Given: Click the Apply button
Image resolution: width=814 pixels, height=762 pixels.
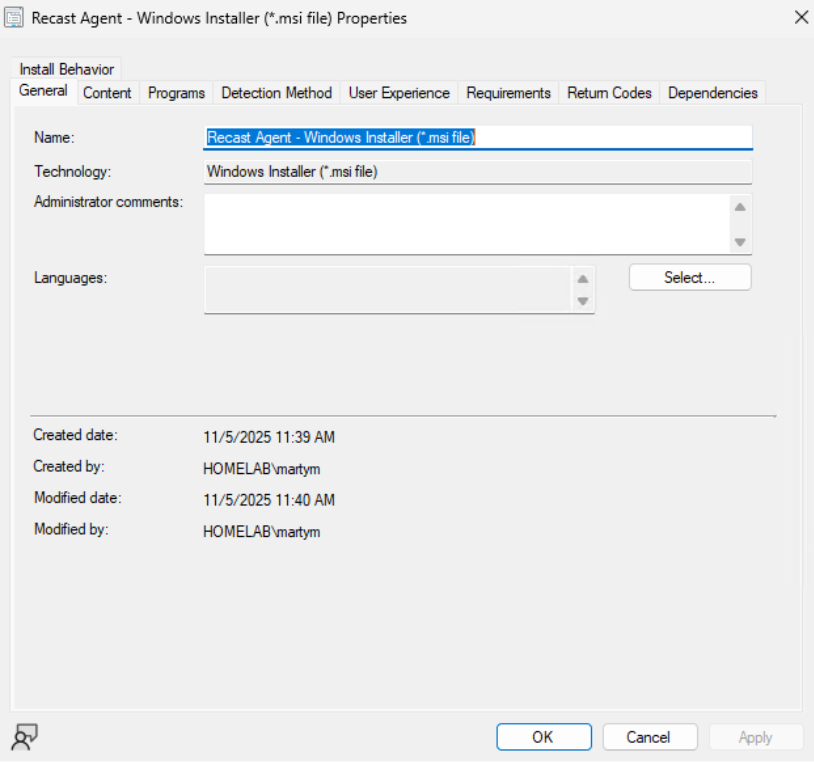Looking at the screenshot, I should click(x=756, y=736).
